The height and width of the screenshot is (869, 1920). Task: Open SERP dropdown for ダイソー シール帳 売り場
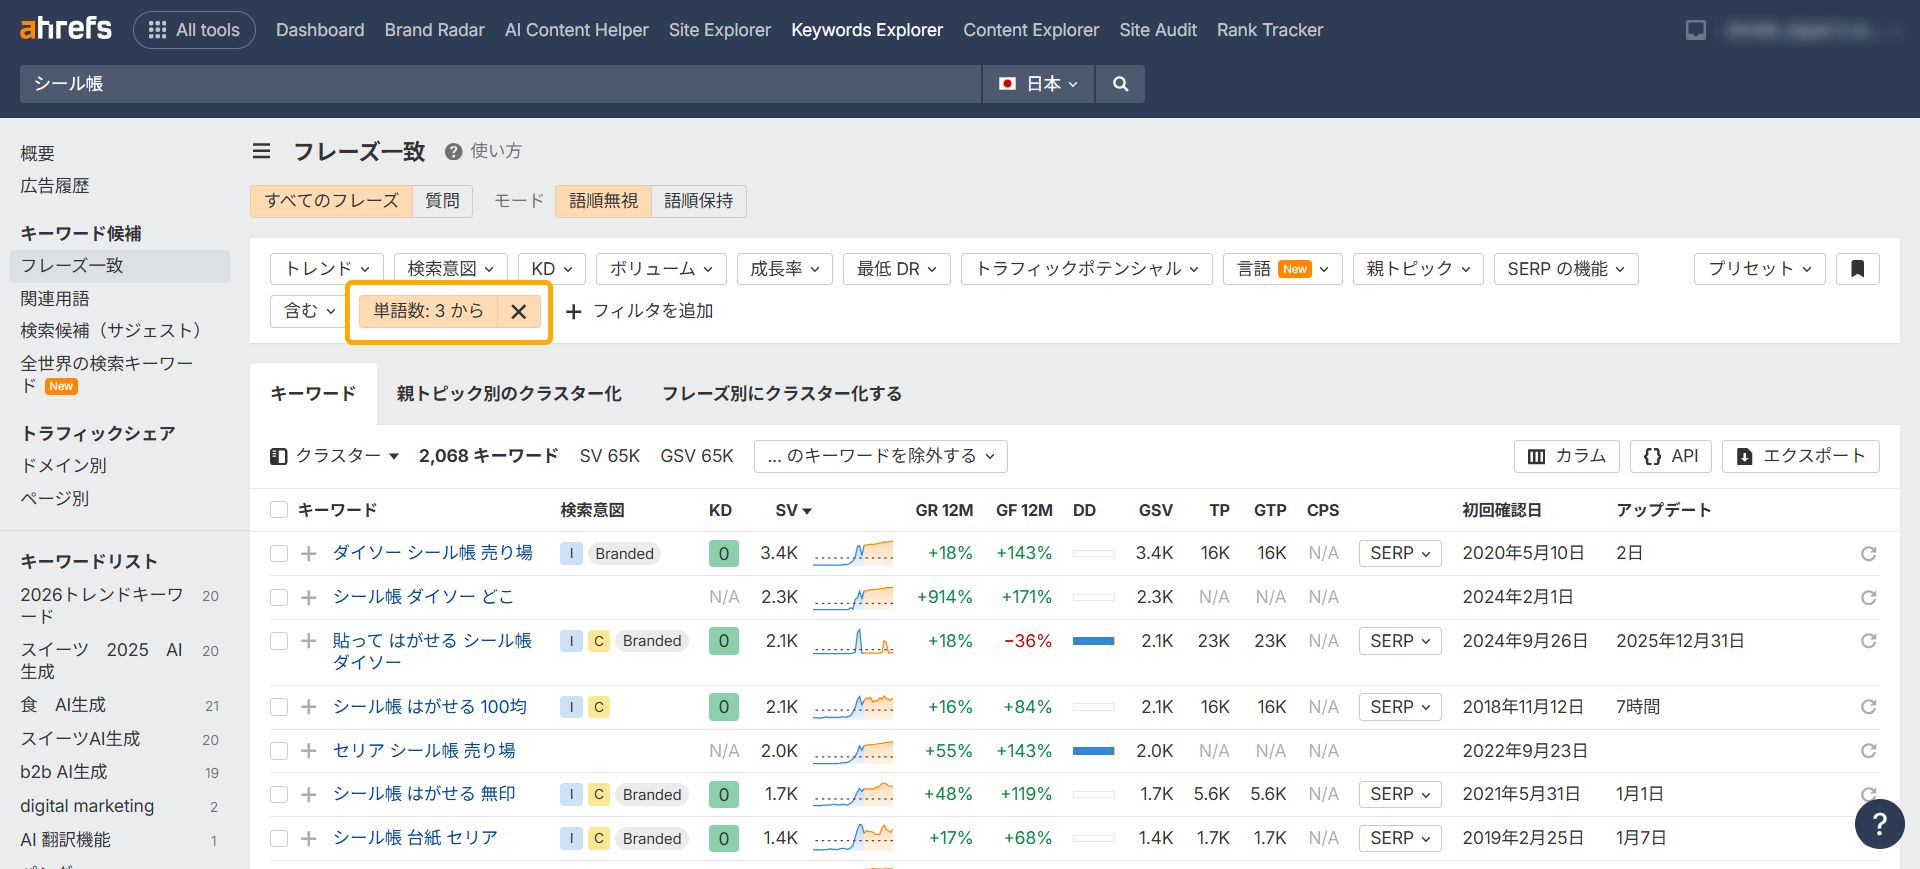coord(1400,554)
